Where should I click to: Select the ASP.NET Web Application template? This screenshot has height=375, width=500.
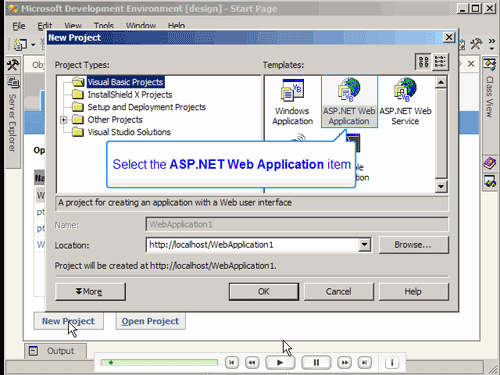click(349, 102)
